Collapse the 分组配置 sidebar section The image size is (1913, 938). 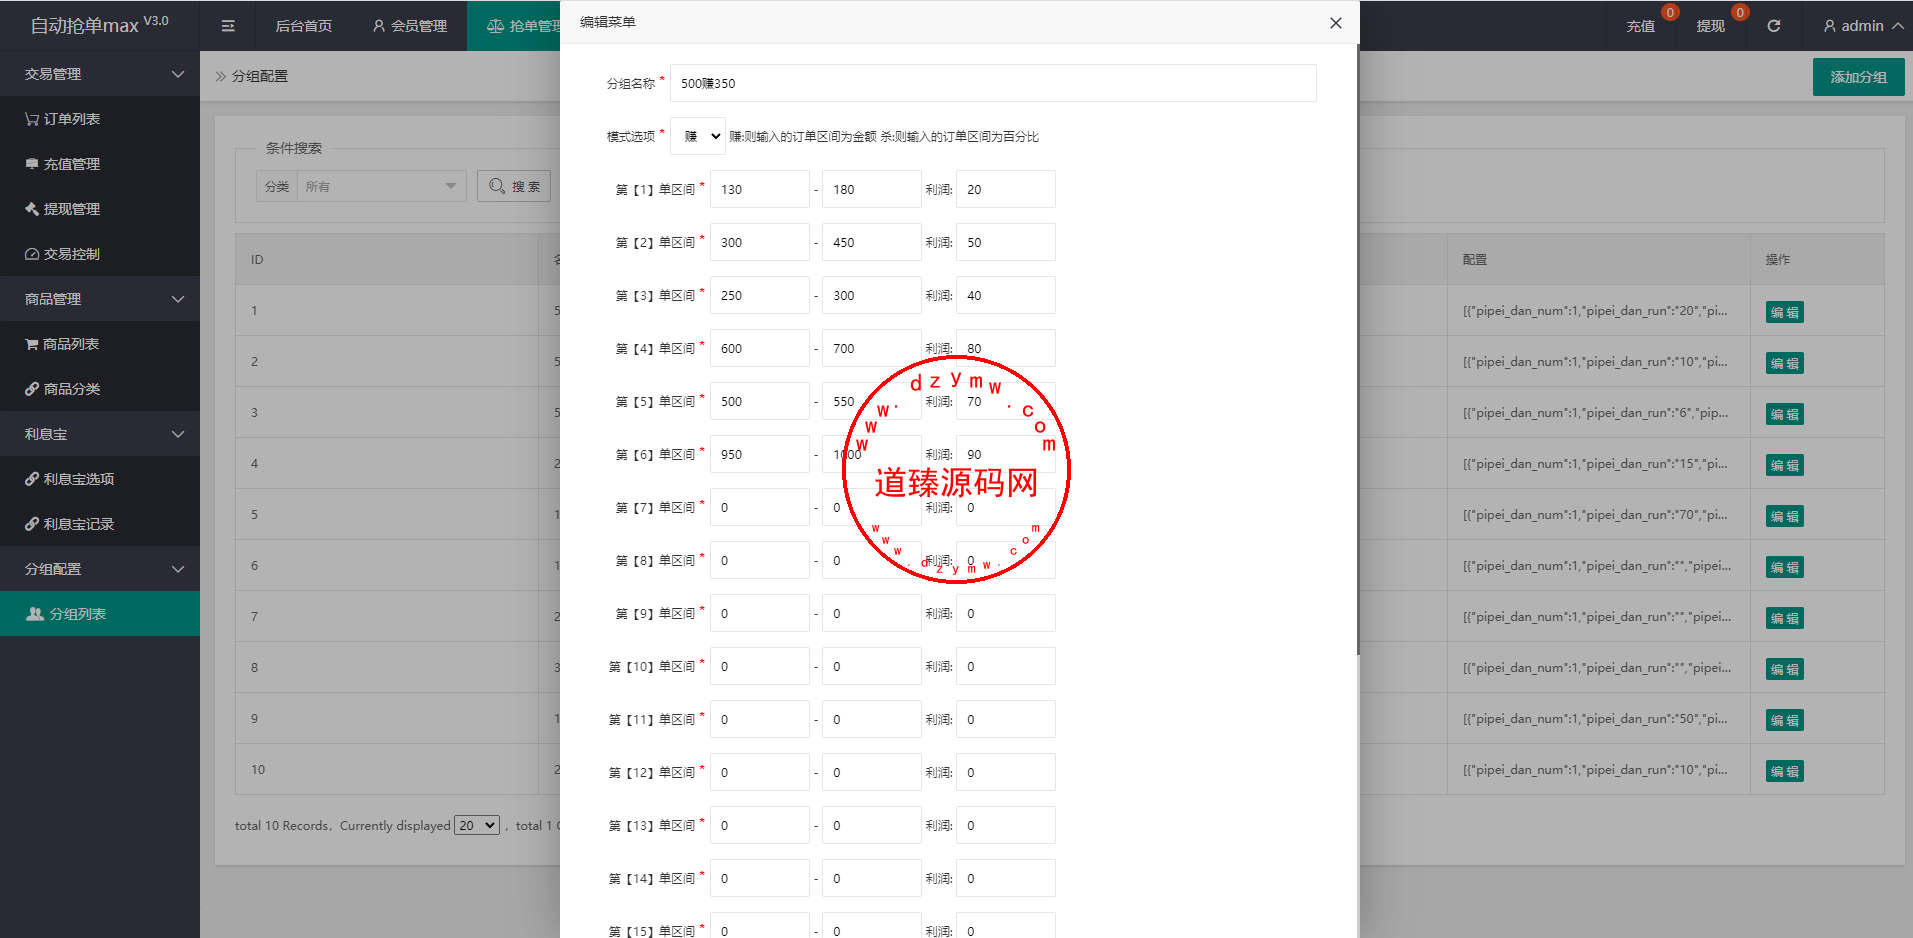pos(100,569)
